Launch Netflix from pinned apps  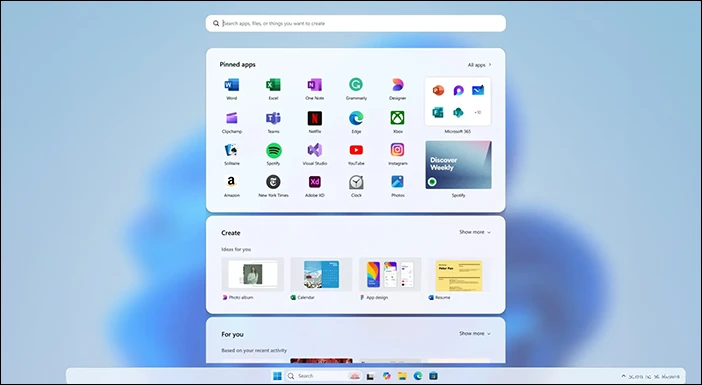(x=315, y=118)
